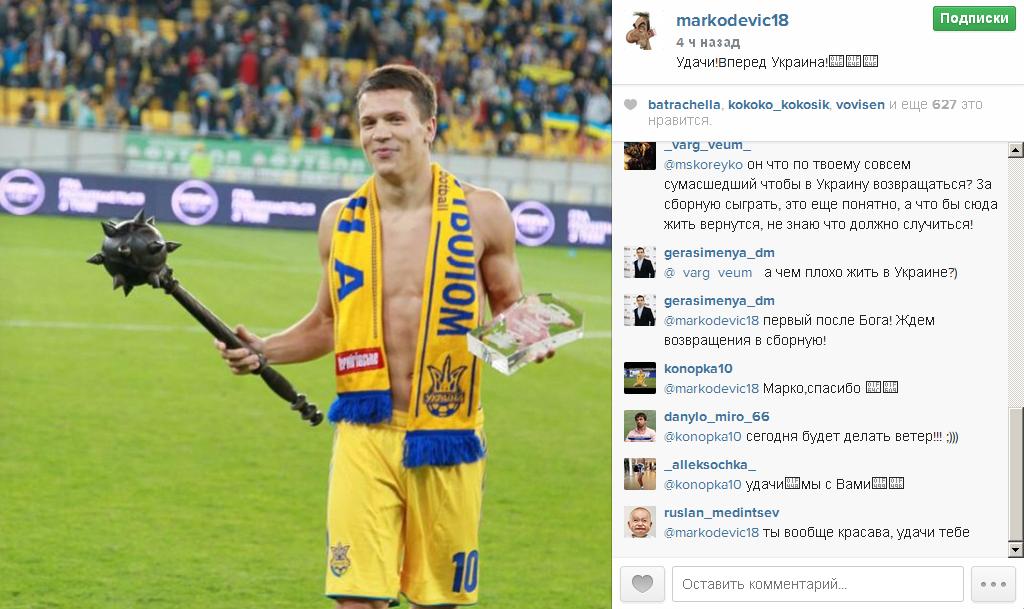
Task: Open kokoko_kokosik liker profile link
Action: [x=778, y=104]
